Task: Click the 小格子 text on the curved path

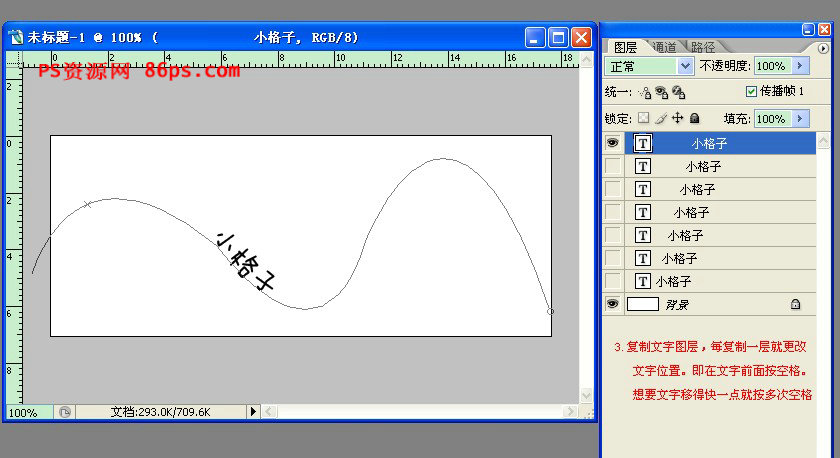Action: click(246, 261)
